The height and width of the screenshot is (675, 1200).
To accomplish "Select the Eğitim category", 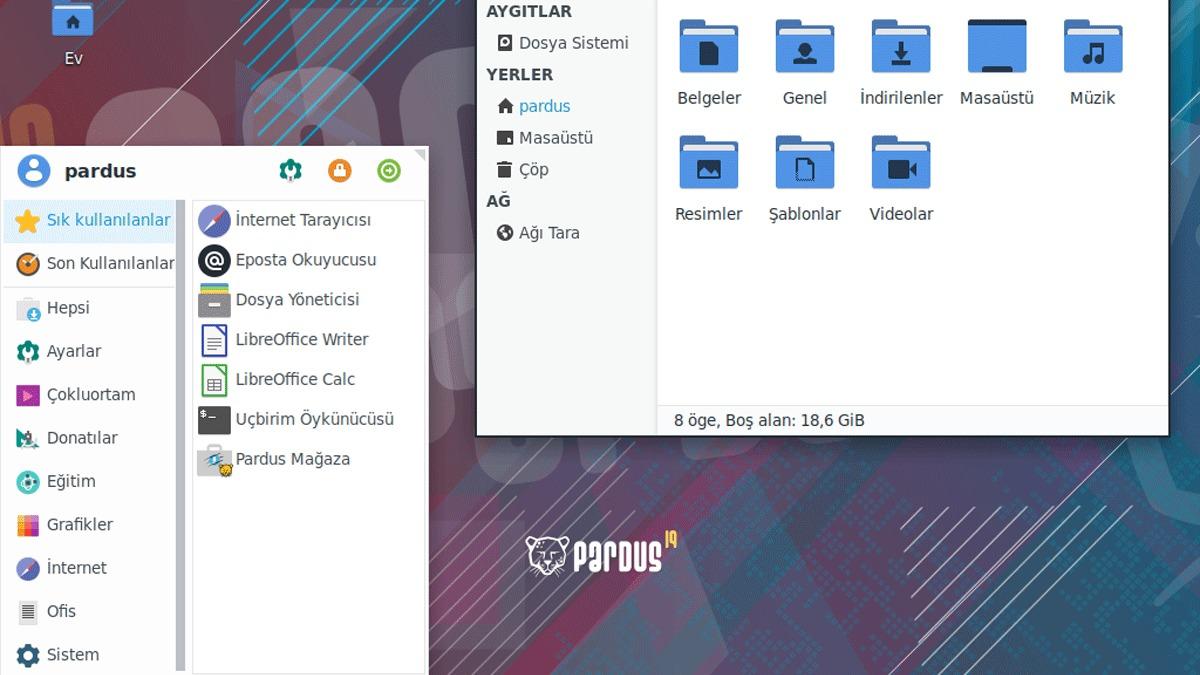I will pos(90,481).
